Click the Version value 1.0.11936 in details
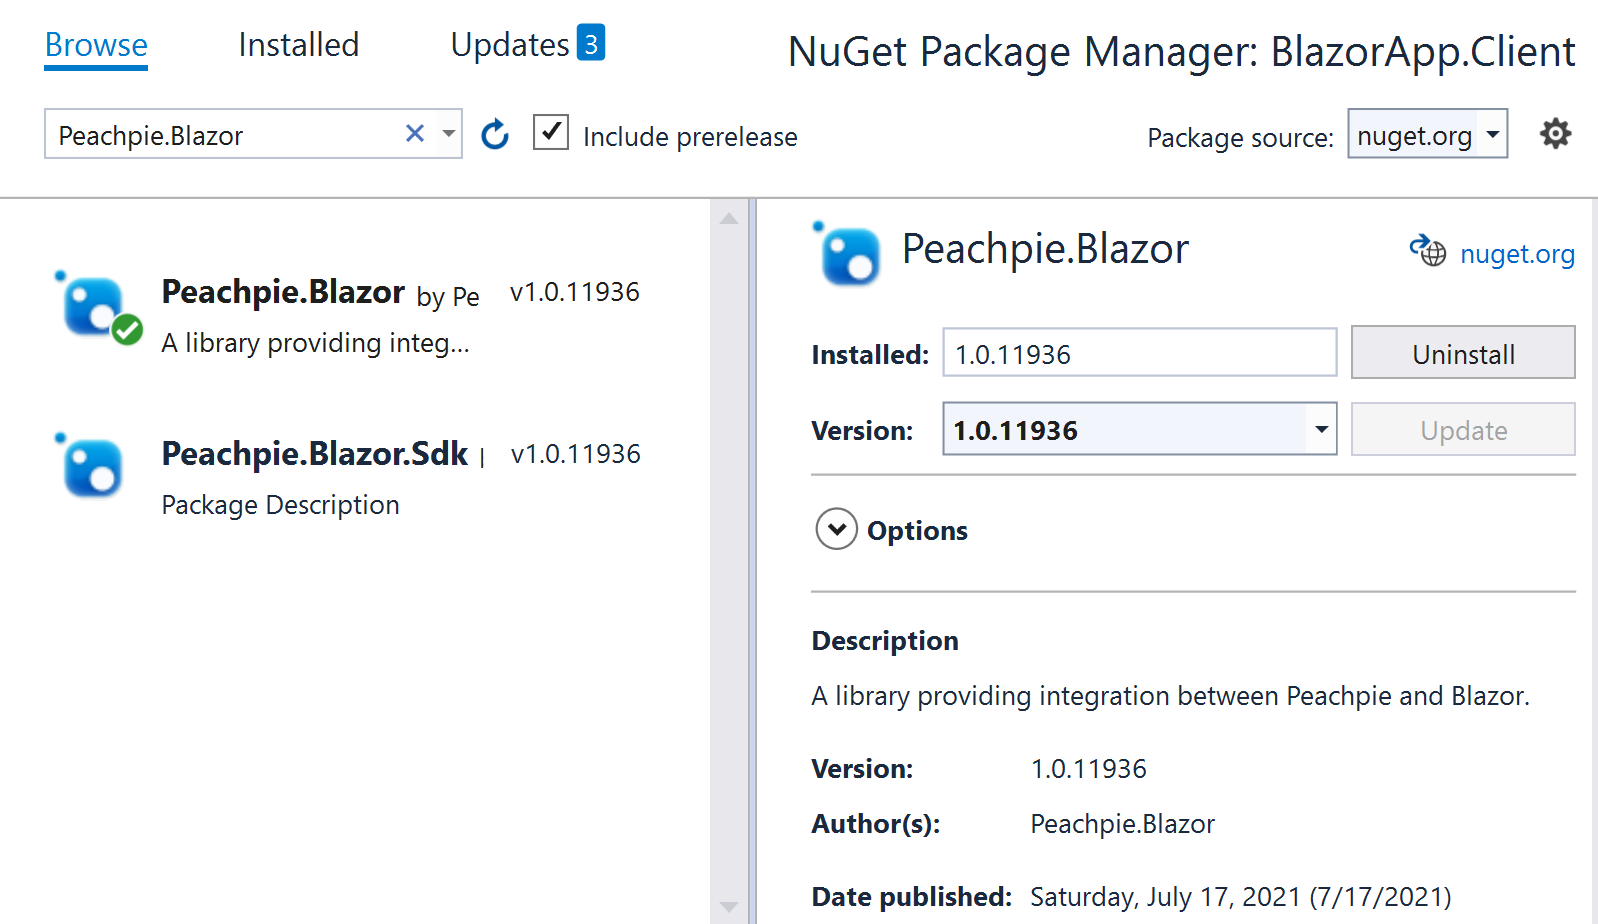This screenshot has height=924, width=1598. coord(1088,769)
